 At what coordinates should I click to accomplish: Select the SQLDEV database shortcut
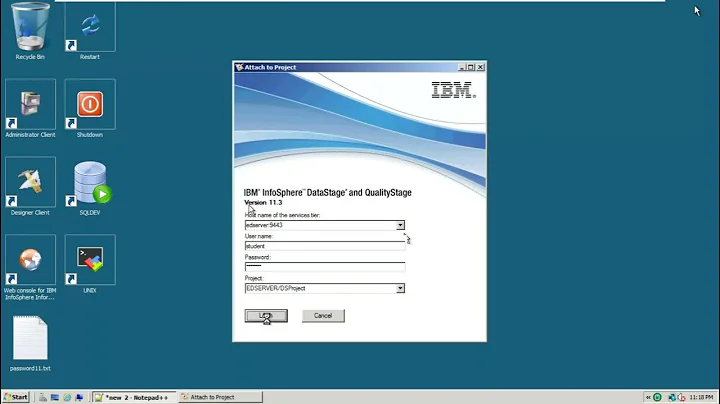coord(90,182)
